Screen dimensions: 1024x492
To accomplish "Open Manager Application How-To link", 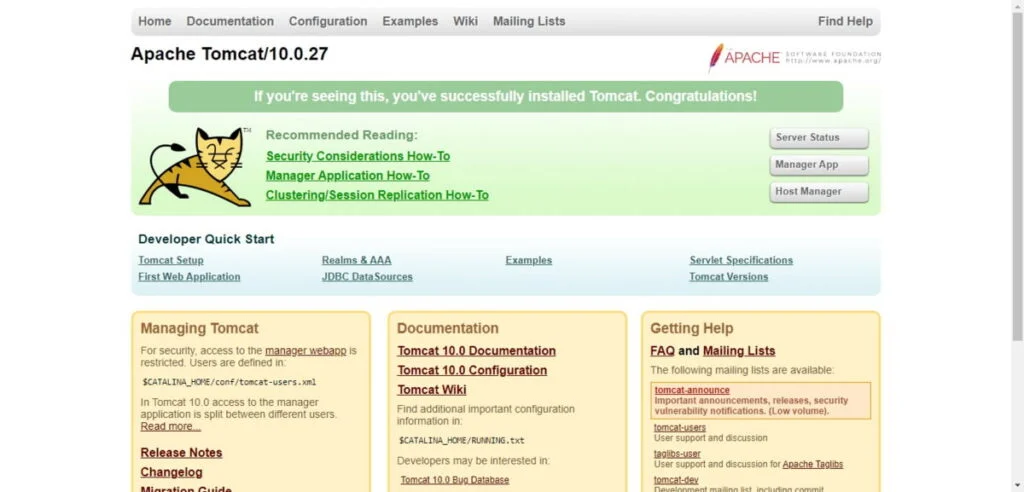I will coord(347,176).
